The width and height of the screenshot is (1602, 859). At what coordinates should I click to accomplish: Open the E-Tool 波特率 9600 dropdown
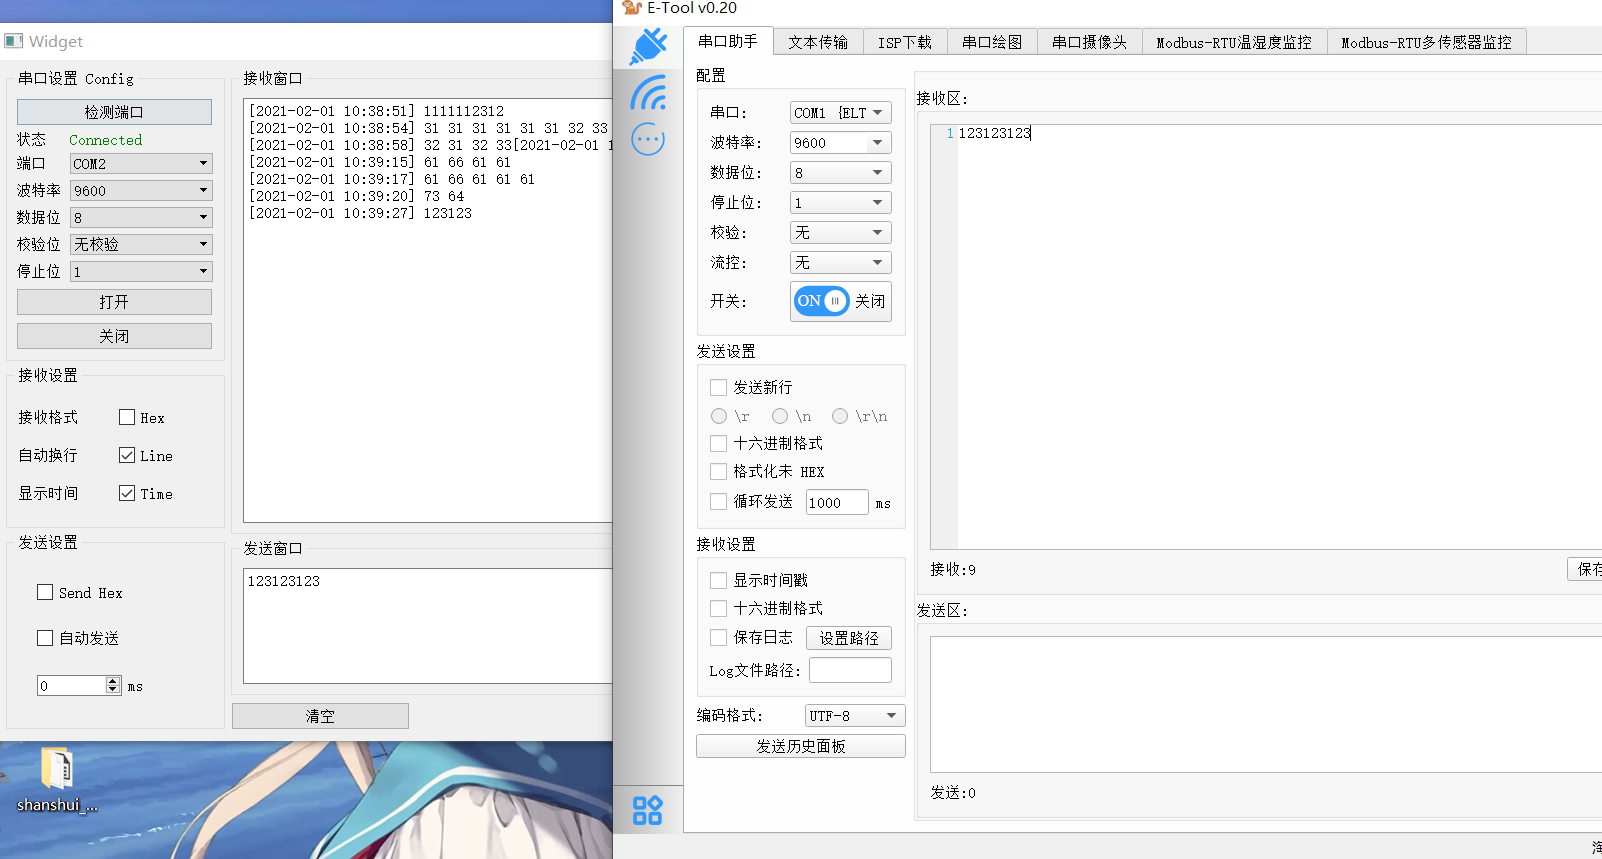tap(840, 143)
